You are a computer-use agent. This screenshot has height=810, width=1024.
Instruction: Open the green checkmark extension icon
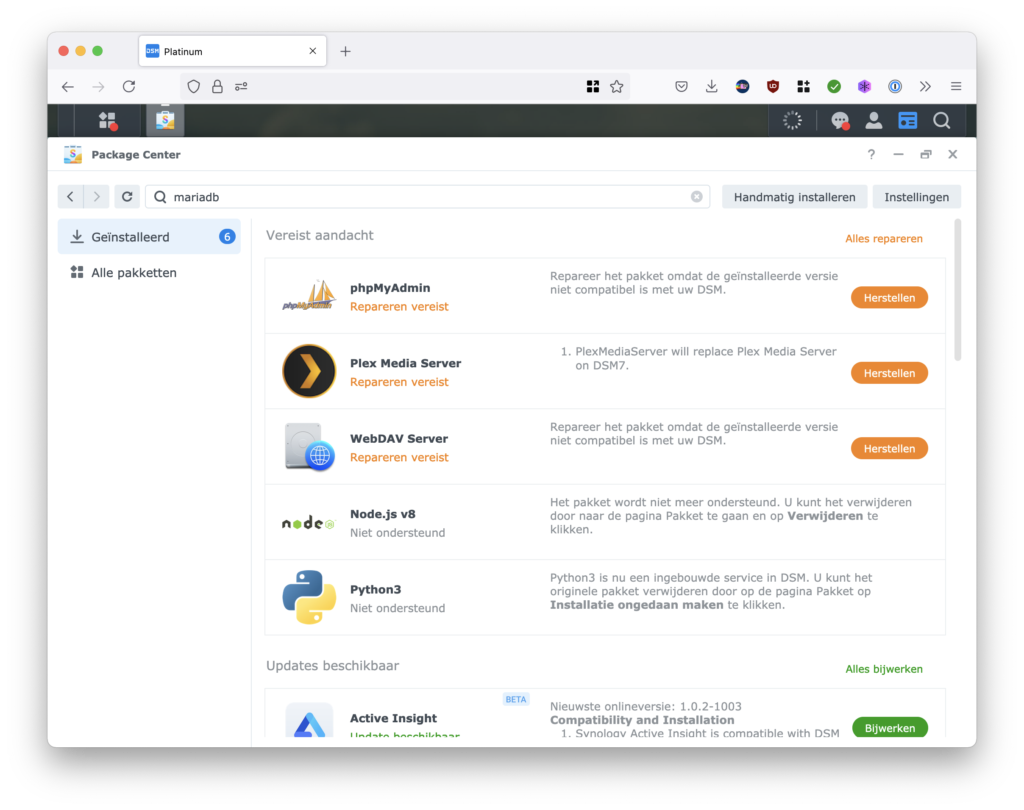click(x=834, y=86)
